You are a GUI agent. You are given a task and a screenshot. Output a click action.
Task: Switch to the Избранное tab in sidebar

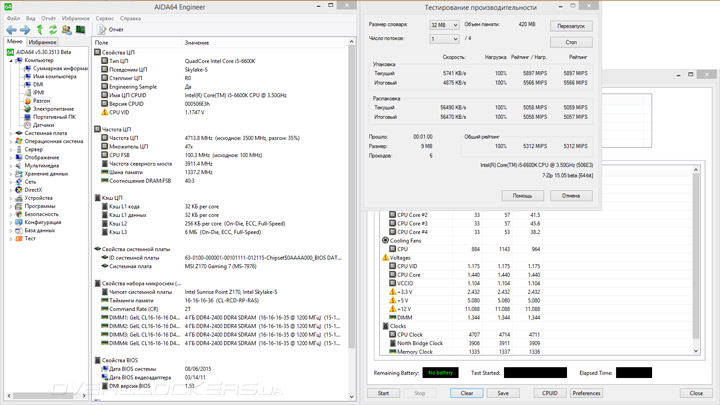click(42, 42)
